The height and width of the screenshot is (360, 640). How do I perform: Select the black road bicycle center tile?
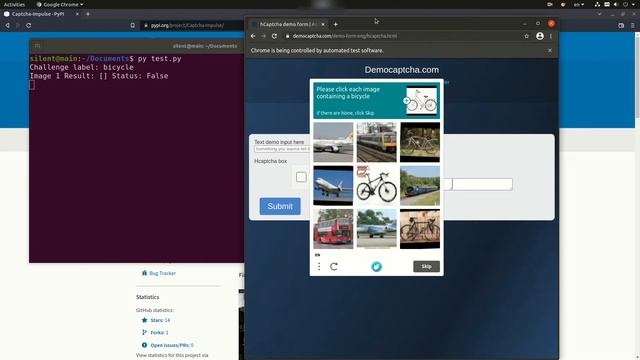[x=376, y=185]
